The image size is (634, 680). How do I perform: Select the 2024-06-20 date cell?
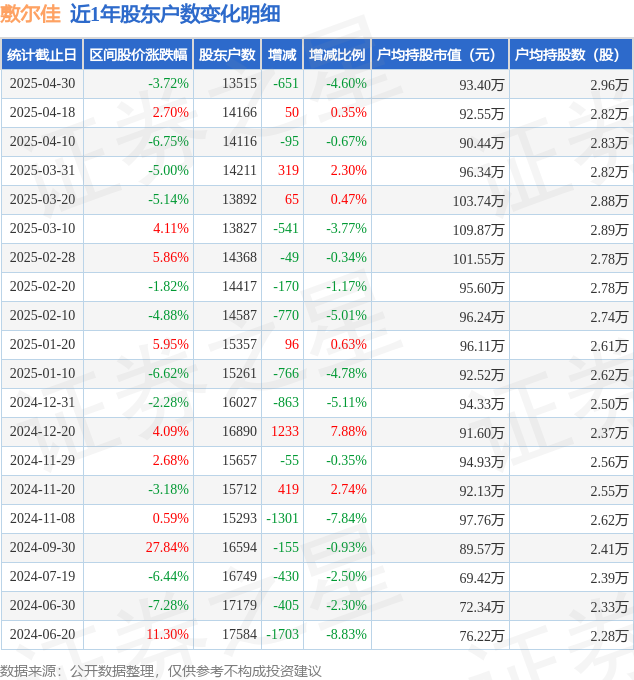[42, 634]
